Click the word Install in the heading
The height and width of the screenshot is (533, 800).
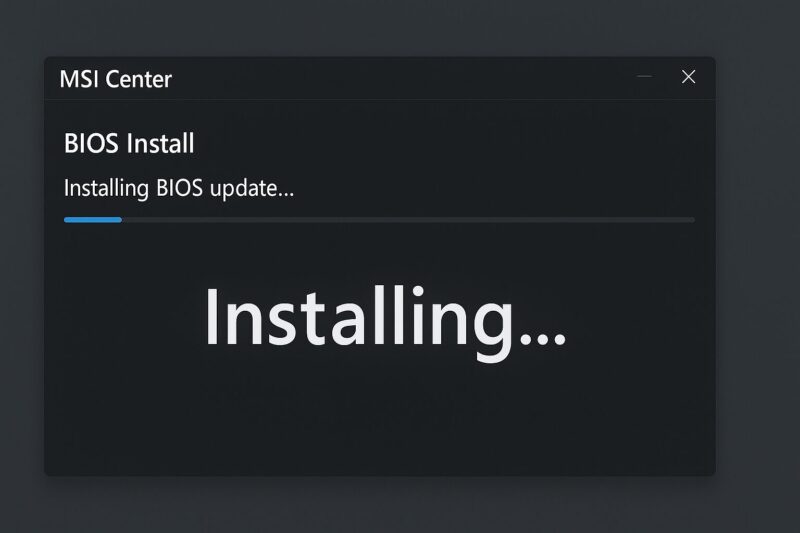click(161, 143)
